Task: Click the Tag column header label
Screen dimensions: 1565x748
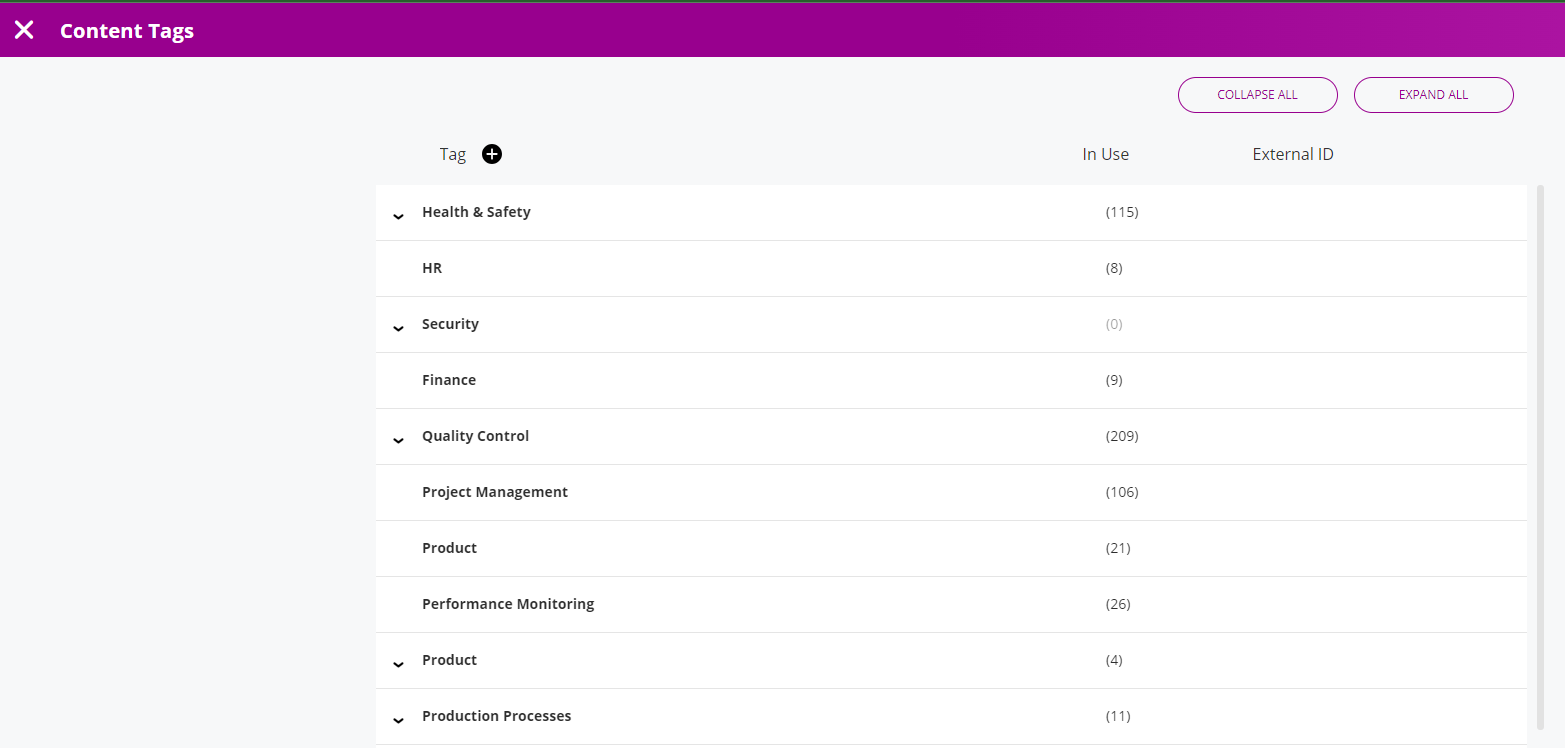Action: click(x=452, y=154)
